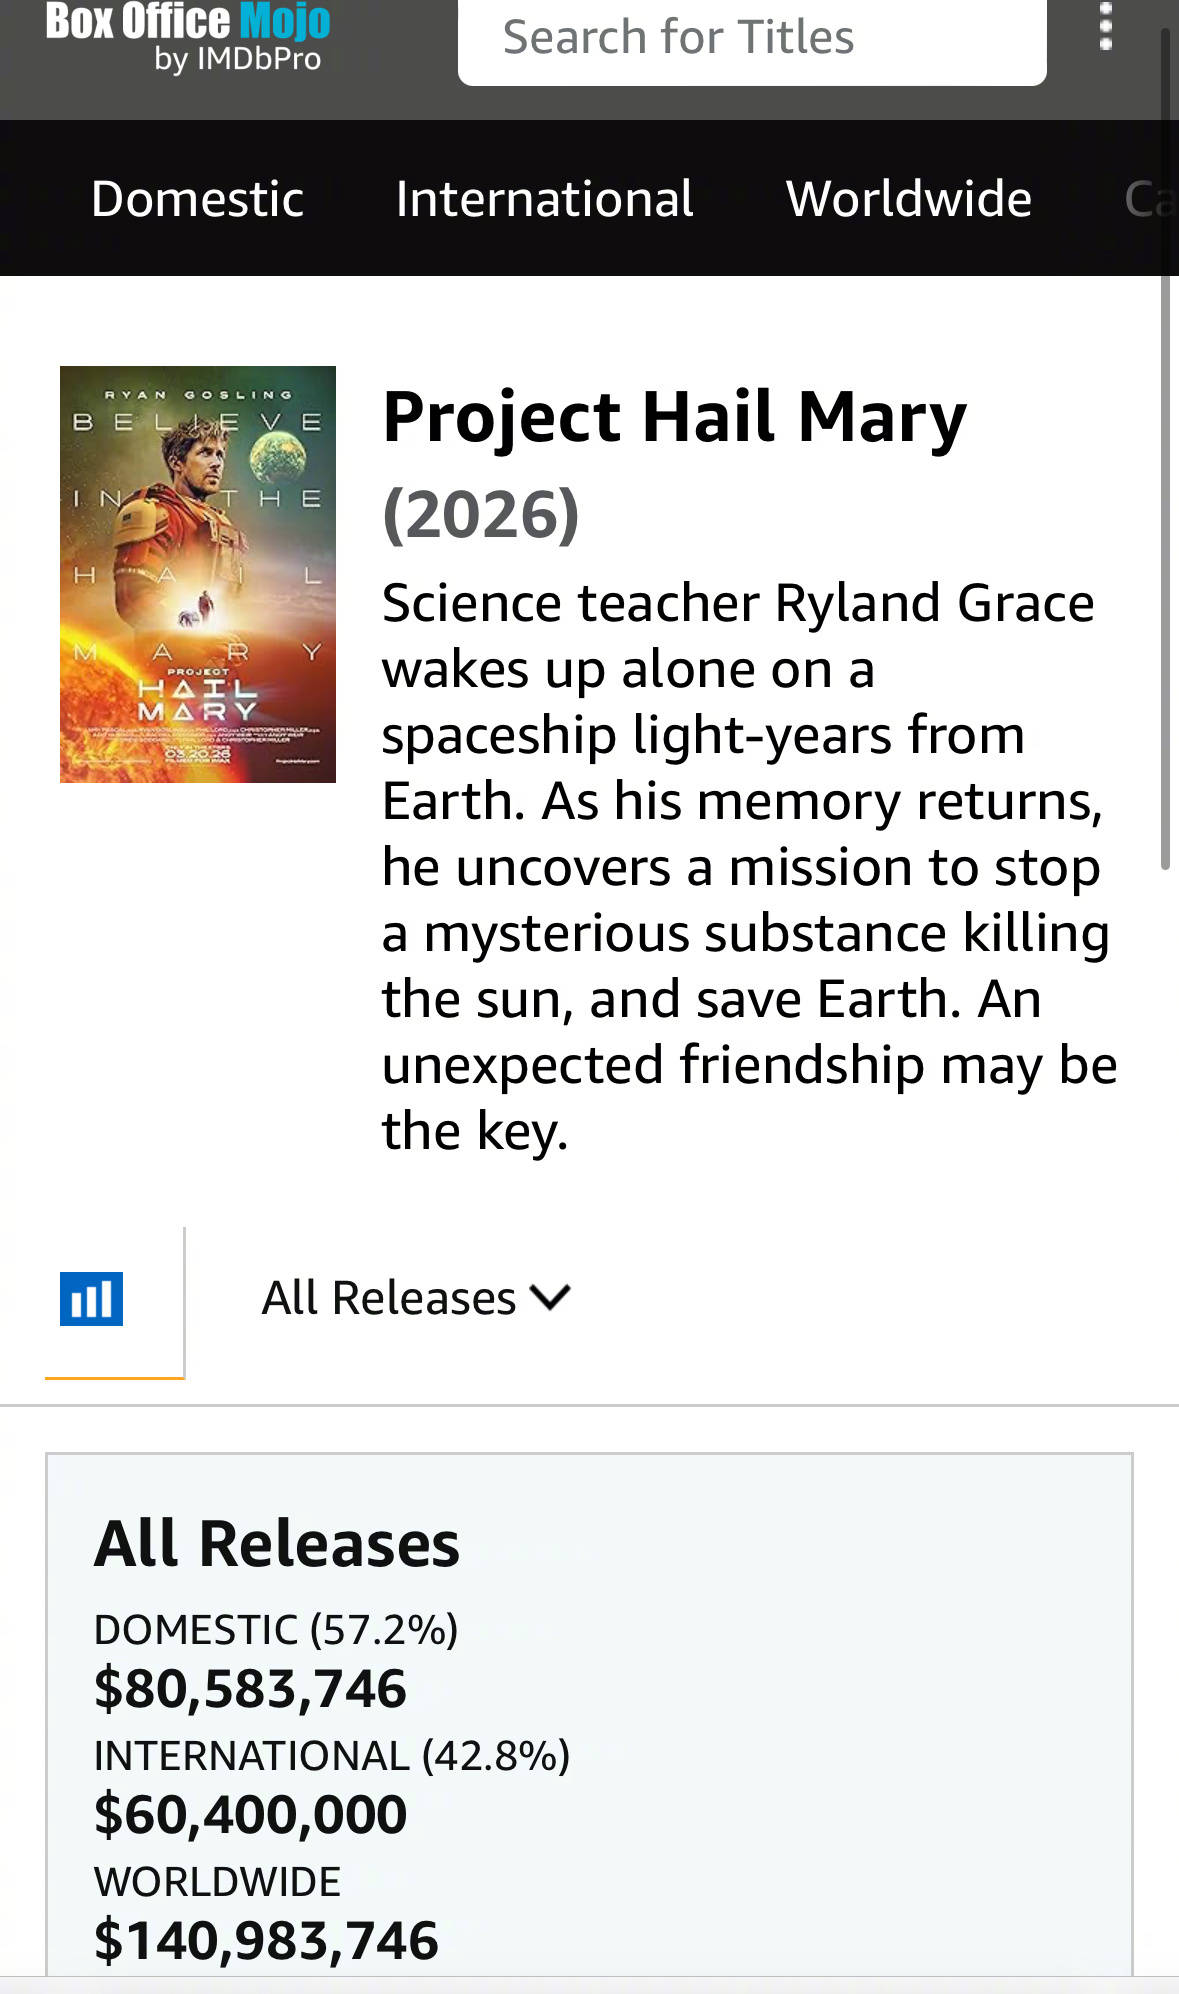Go home via Box Office Mojo logo
Screen dimensions: 1179x1994
tap(188, 22)
